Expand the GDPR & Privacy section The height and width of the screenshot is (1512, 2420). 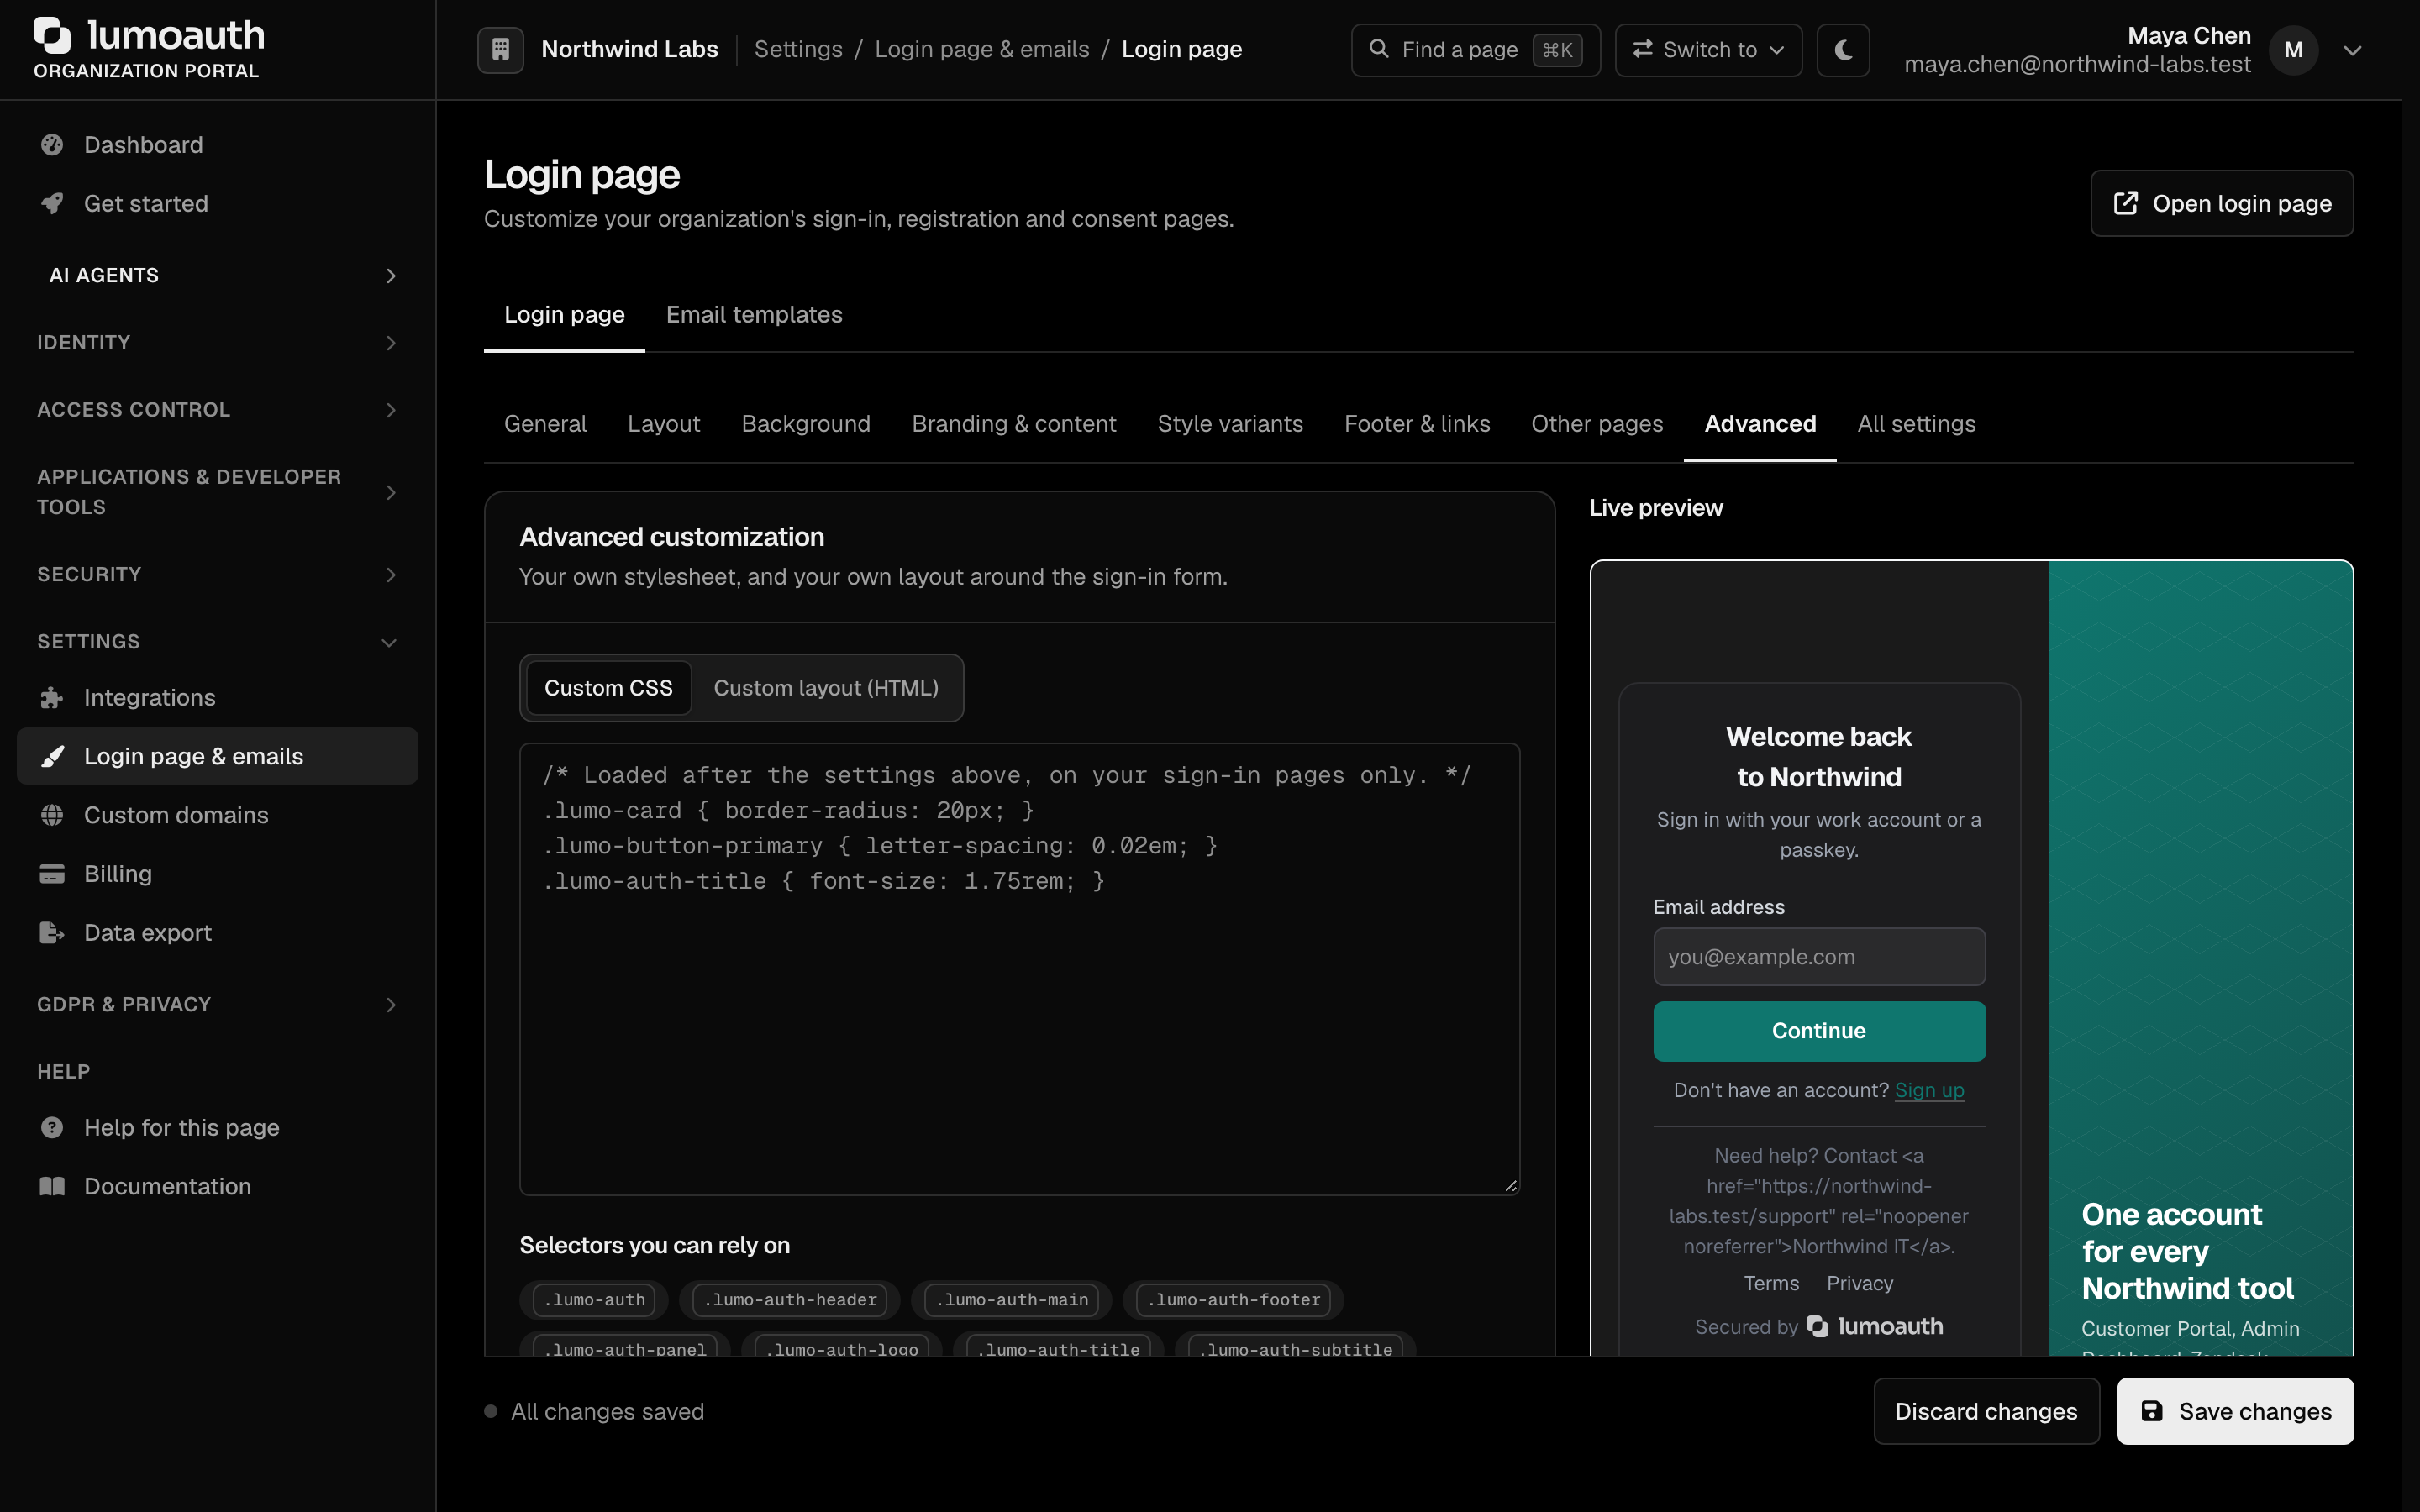(x=218, y=1005)
